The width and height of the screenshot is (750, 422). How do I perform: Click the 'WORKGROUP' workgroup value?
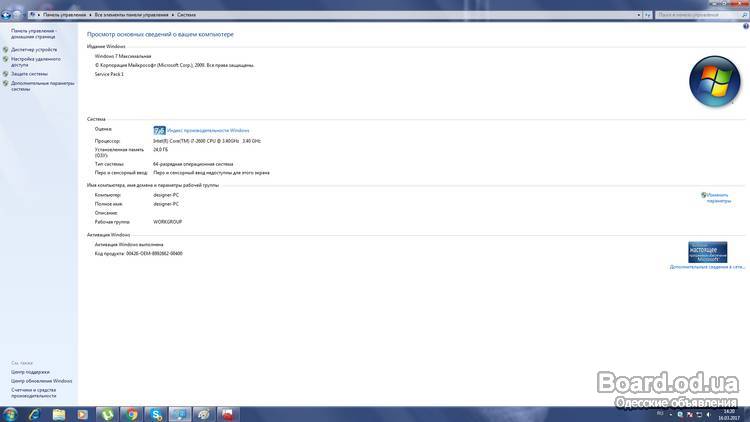167,222
